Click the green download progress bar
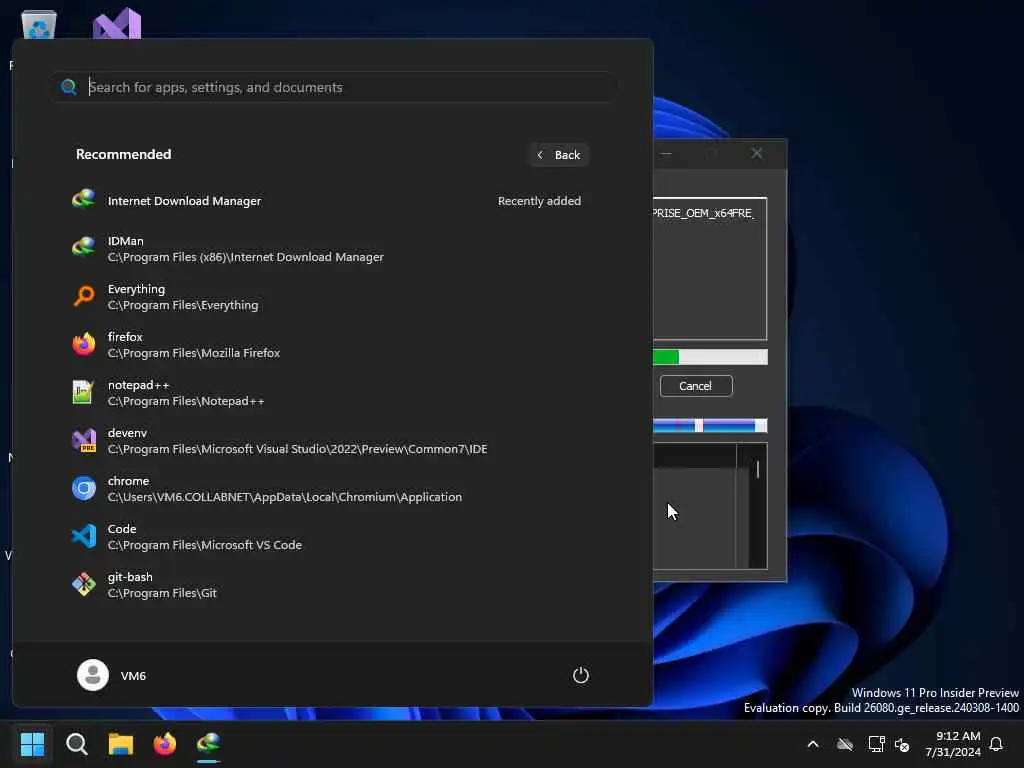This screenshot has height=768, width=1024. click(711, 357)
